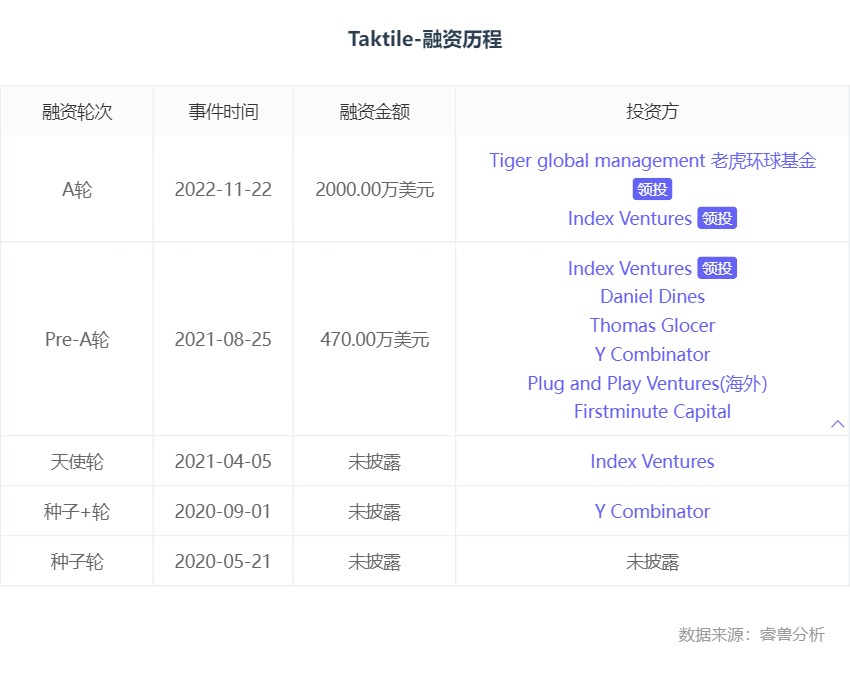The height and width of the screenshot is (677, 850).
Task: Collapse the Pre-A investor list chevron
Action: coord(838,424)
